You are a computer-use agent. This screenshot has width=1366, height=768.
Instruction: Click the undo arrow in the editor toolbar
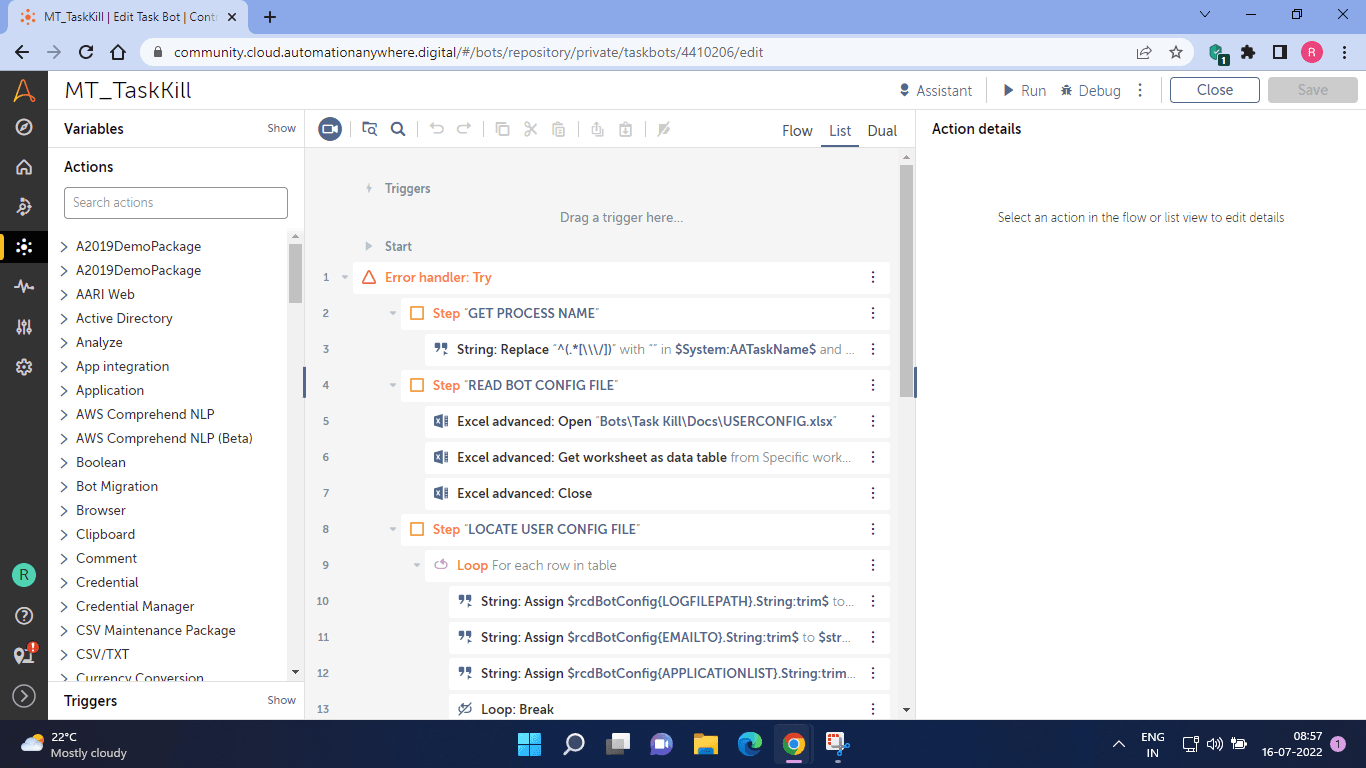[436, 129]
